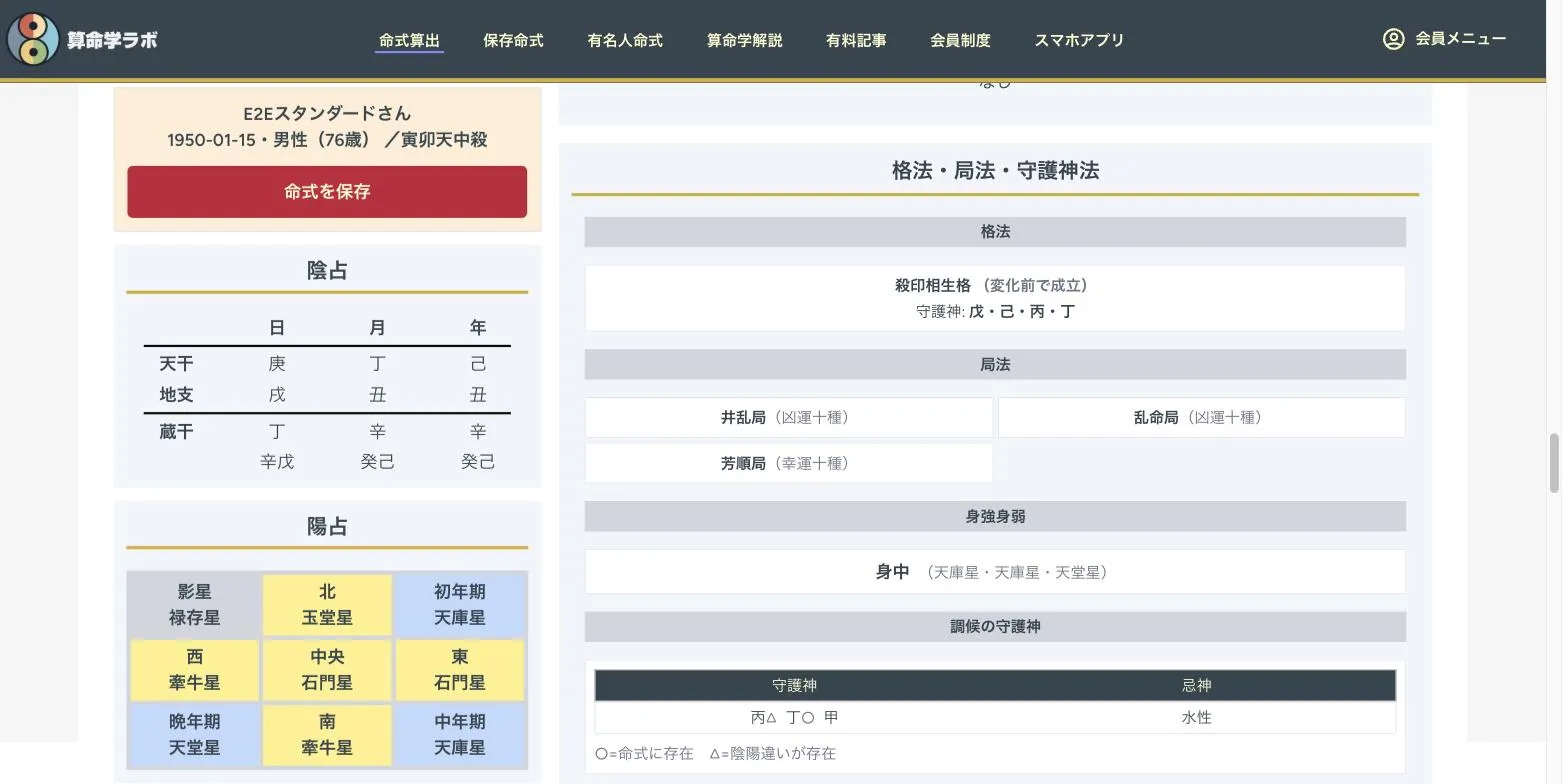Click the 算命学ラボ site title text

112,40
